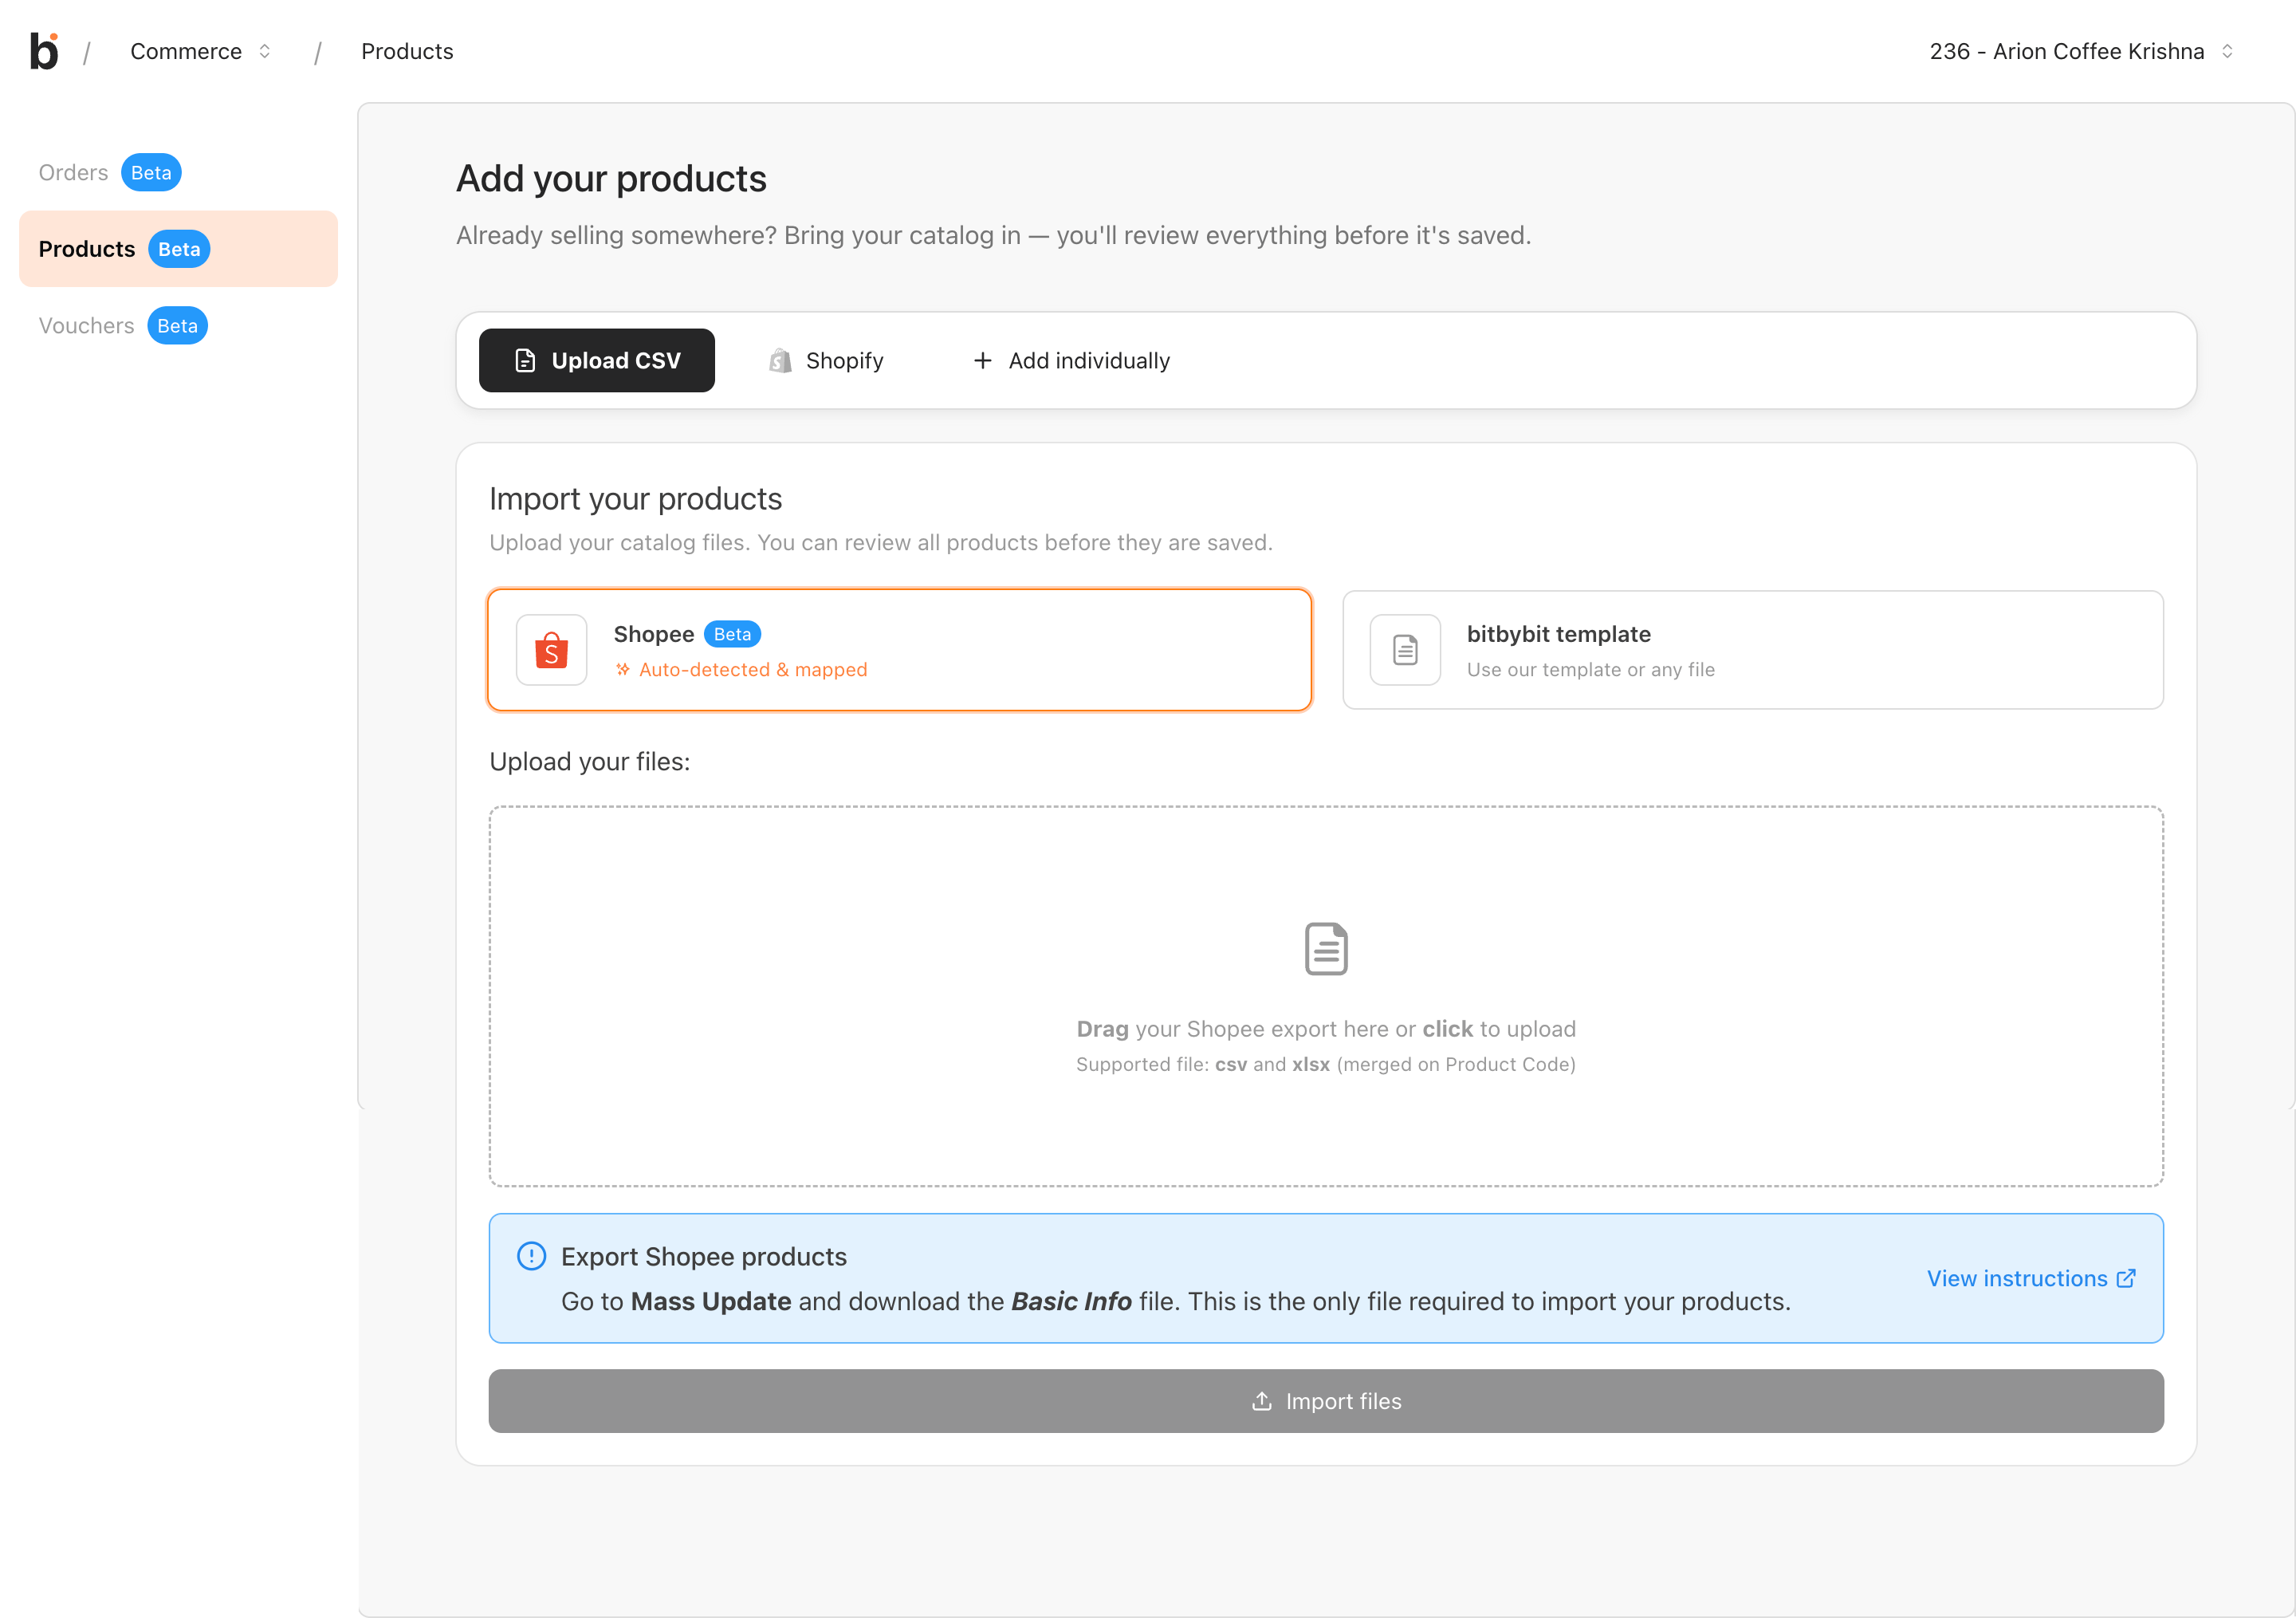Screen dimensions: 2296x1618
Task: Click the Beta badge next to Orders
Action: [151, 172]
